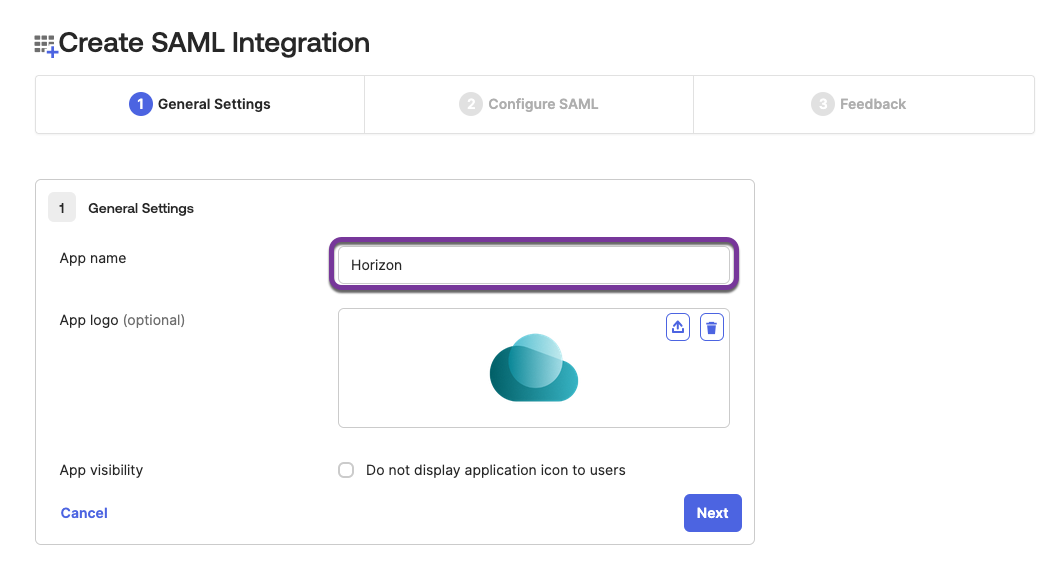The image size is (1062, 577).
Task: Delete the app logo with trash icon
Action: click(x=711, y=327)
